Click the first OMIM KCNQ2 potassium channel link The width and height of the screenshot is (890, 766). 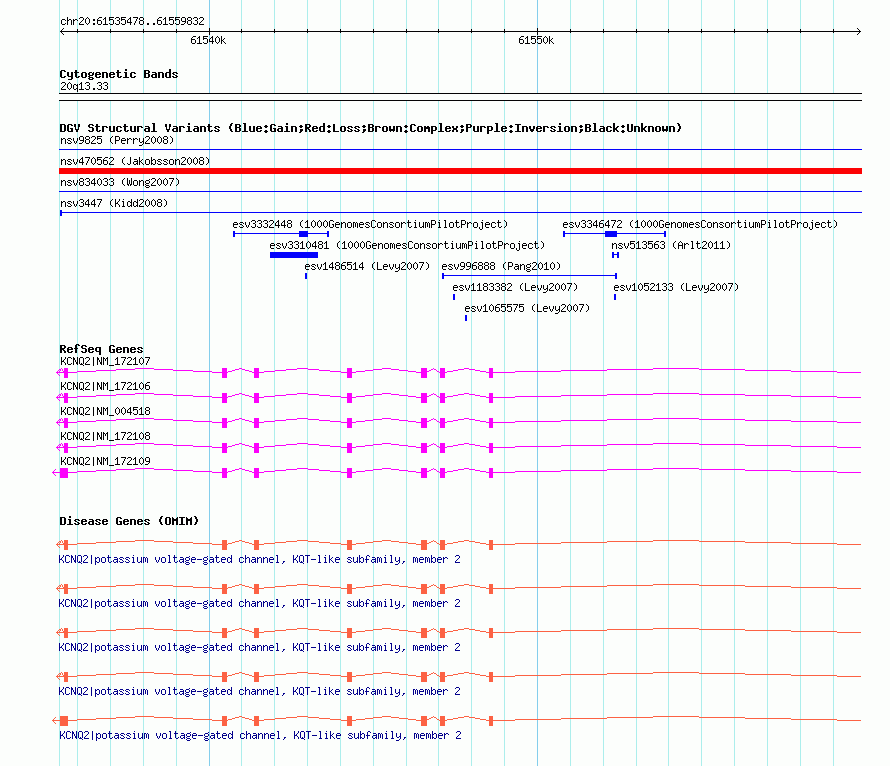click(259, 559)
